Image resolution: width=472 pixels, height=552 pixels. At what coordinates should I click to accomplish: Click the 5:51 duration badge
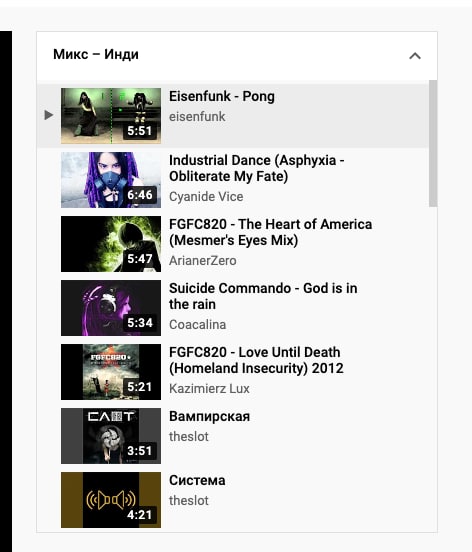coord(140,131)
